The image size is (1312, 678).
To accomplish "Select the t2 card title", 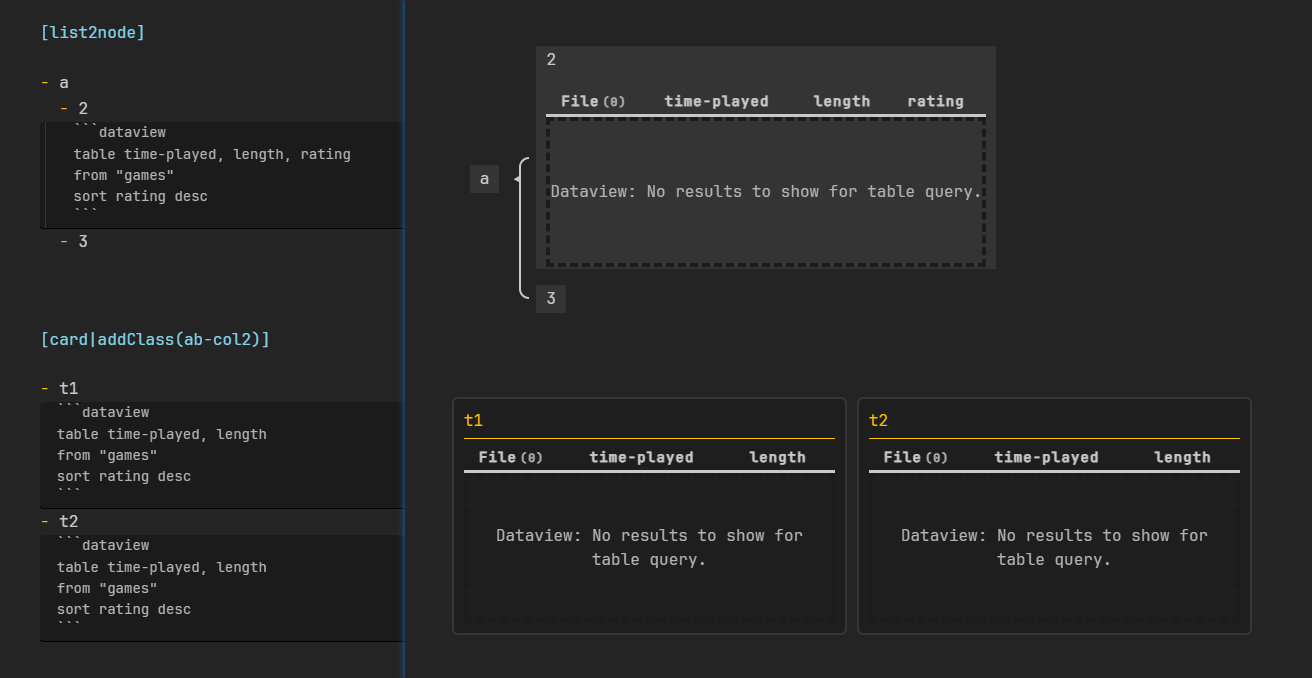I will click(878, 420).
